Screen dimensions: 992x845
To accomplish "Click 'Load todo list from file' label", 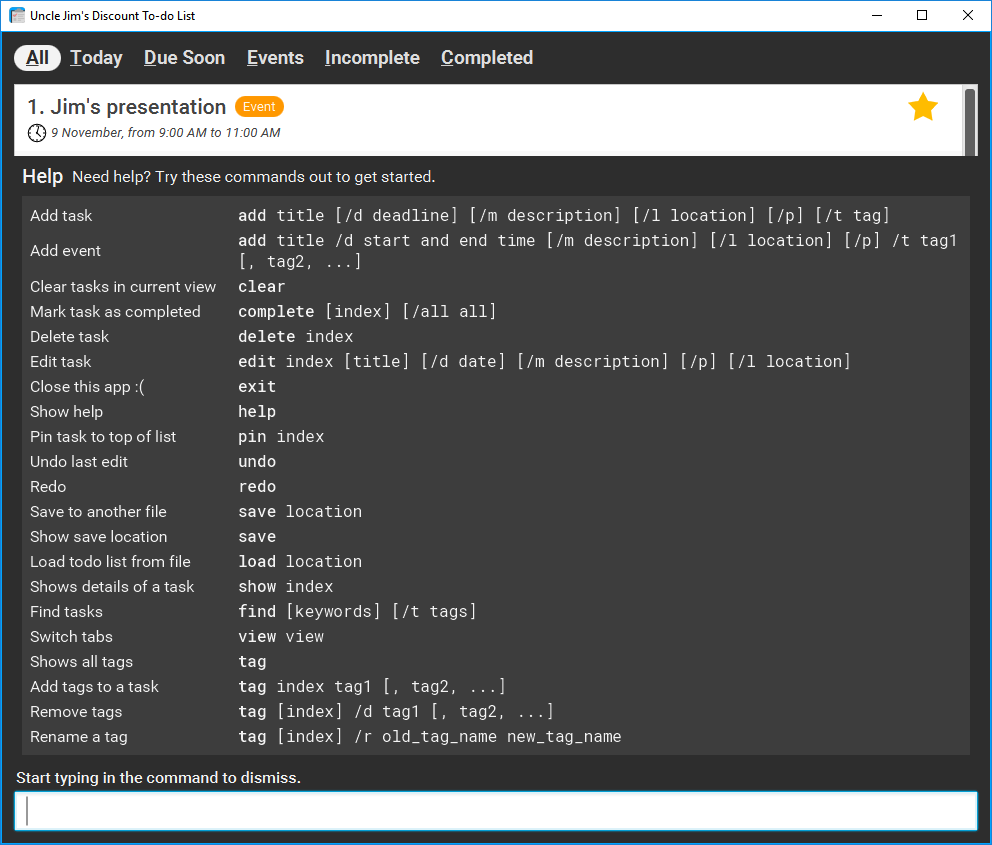I will tap(110, 562).
